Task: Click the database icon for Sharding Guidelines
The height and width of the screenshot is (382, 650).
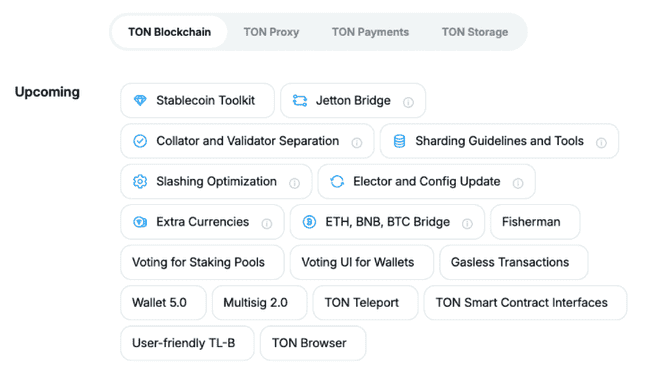Action: pyautogui.click(x=399, y=141)
